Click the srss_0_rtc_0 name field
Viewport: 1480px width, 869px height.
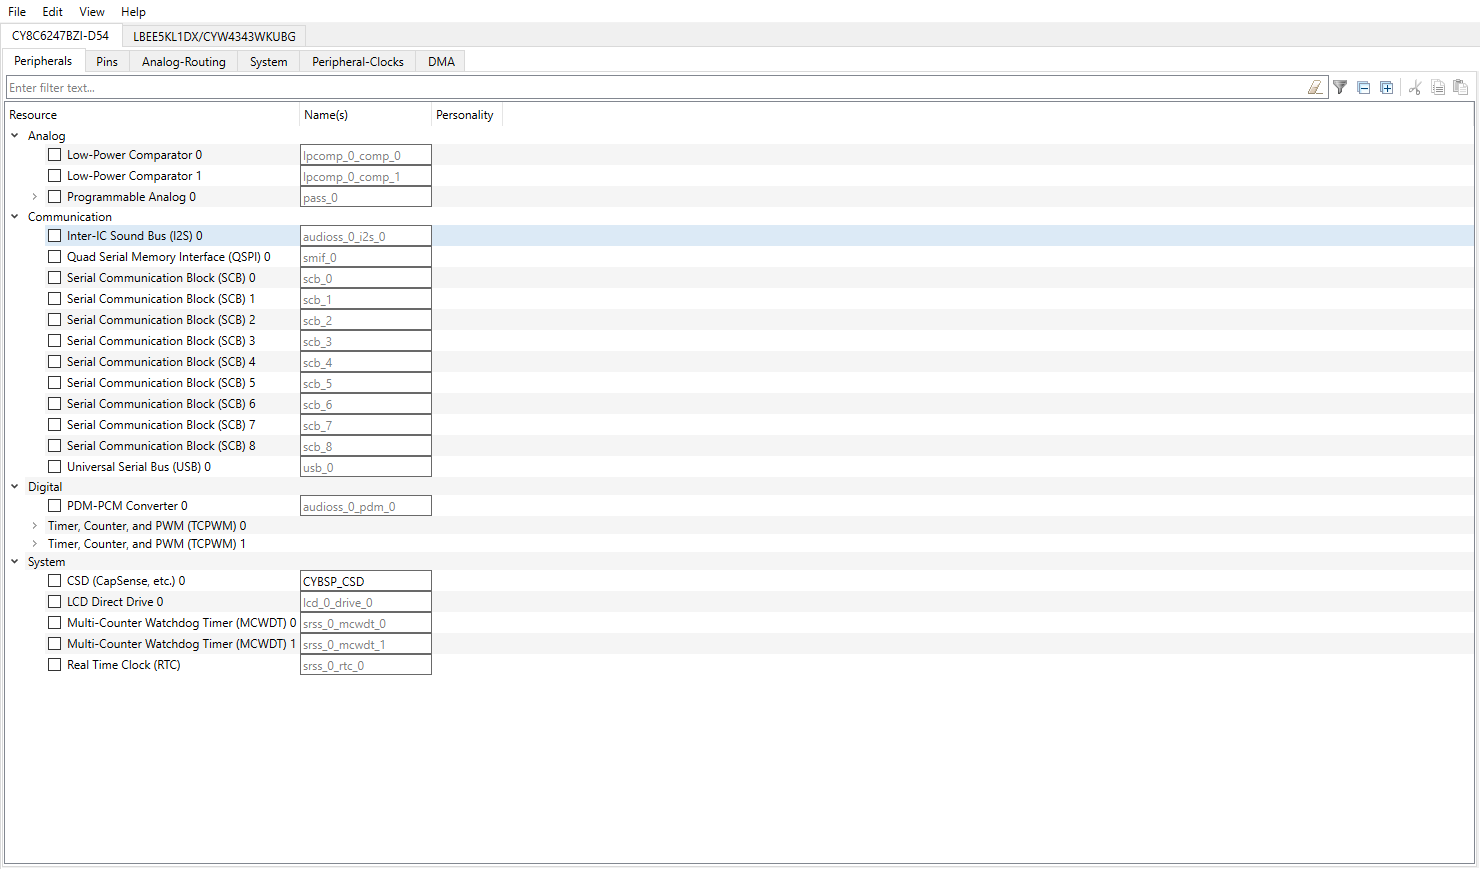click(366, 665)
